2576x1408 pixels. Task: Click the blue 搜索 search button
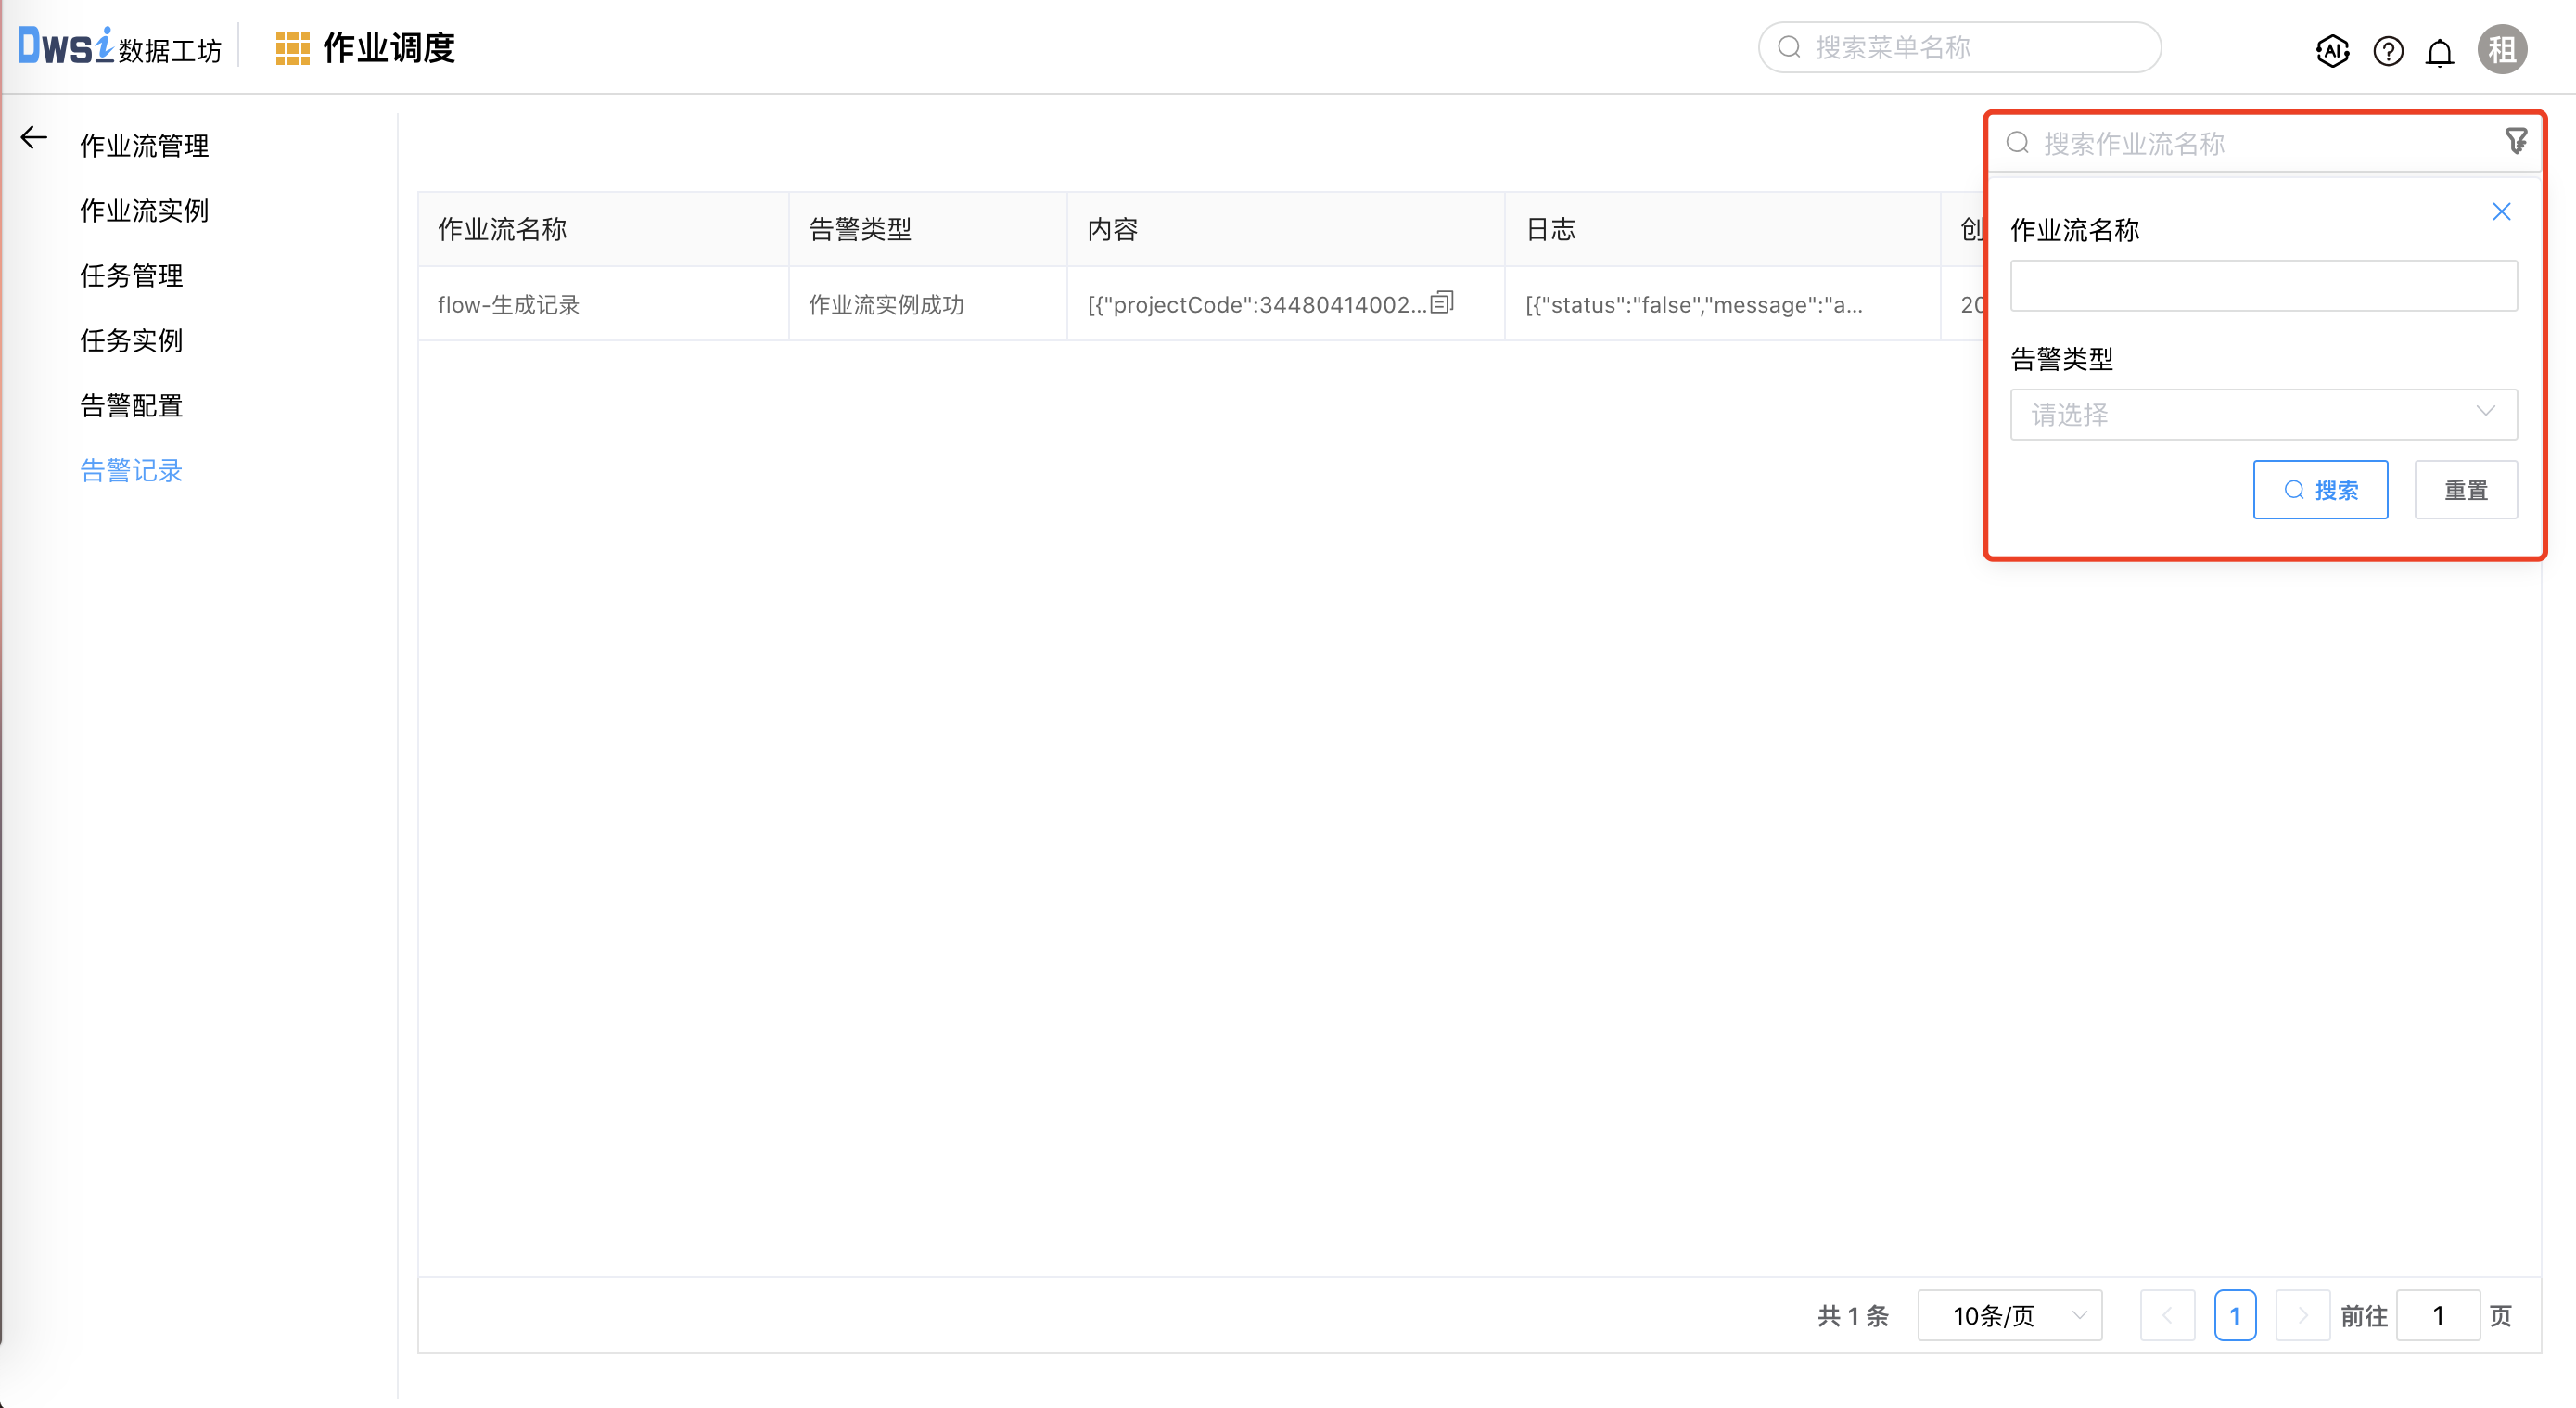click(2320, 489)
